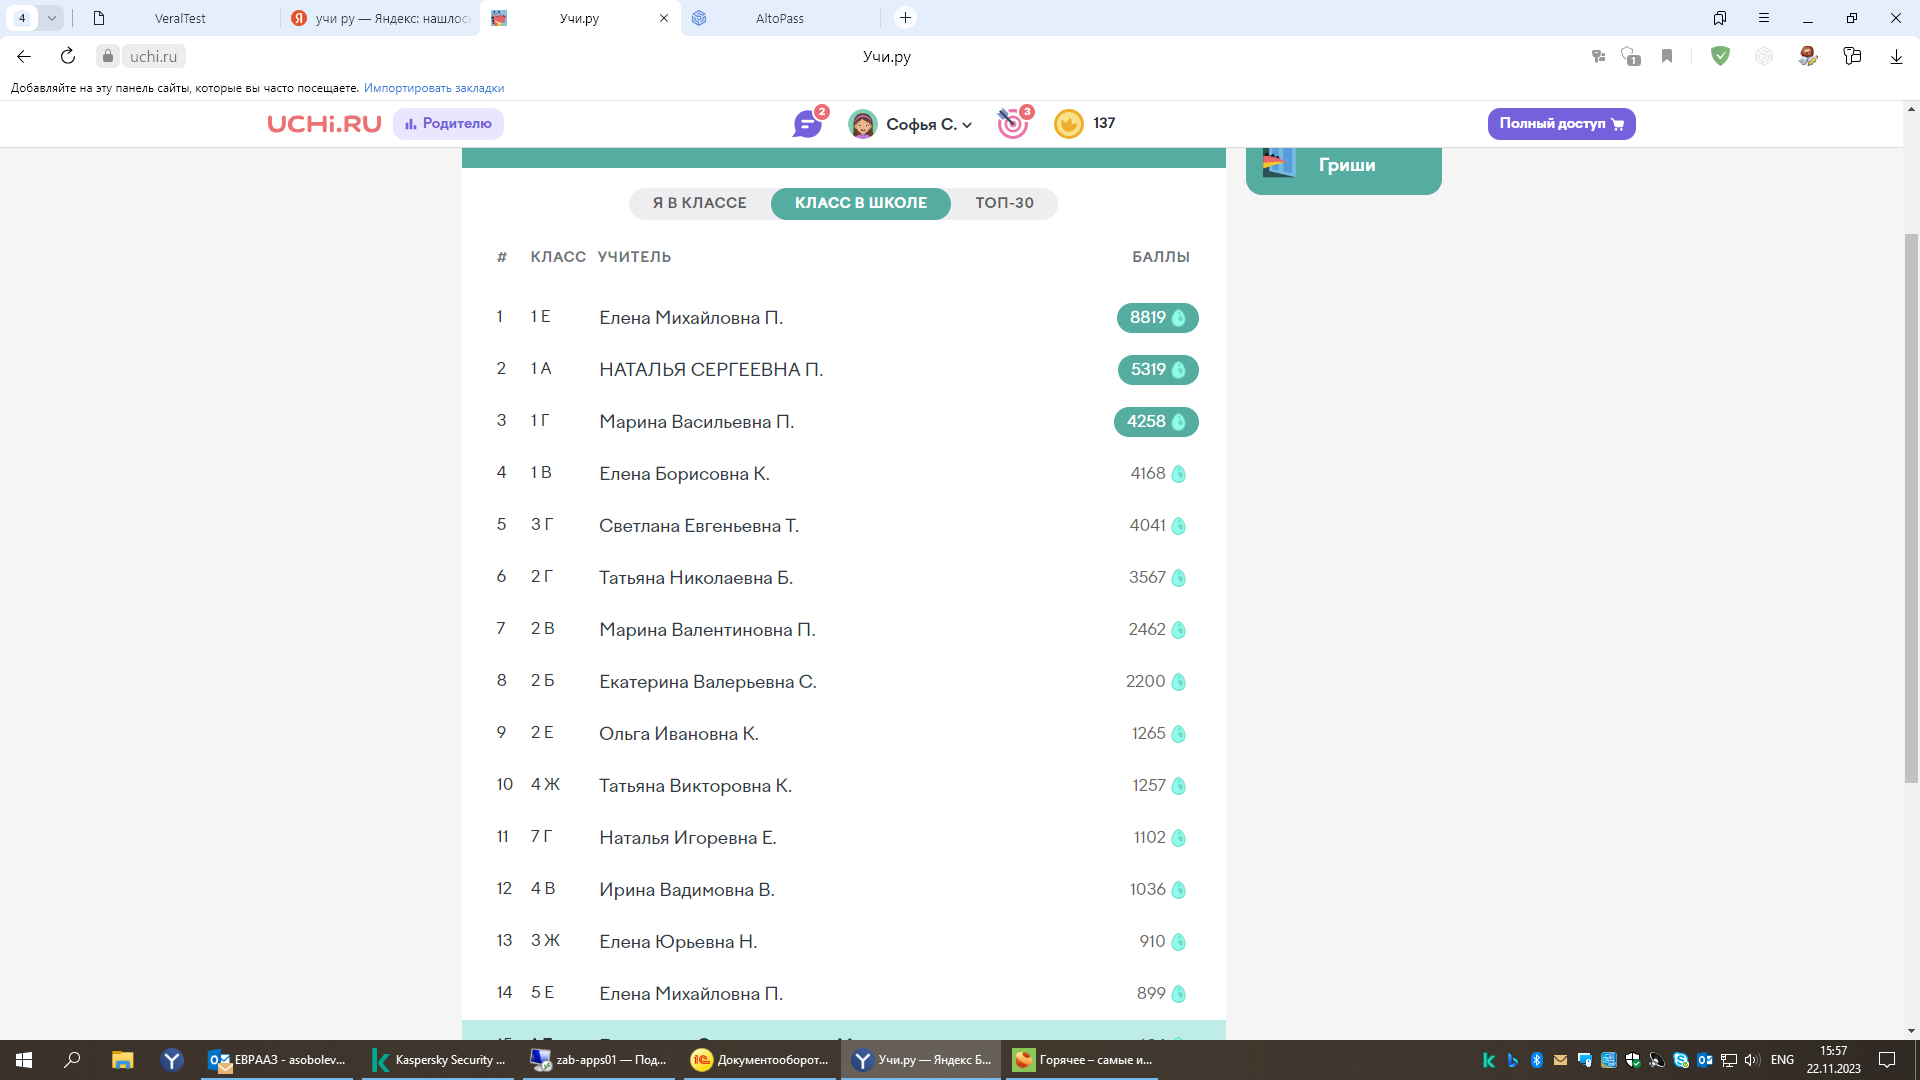The image size is (1920, 1080).
Task: Open the bookmarks collection icon in the title bar
Action: 1720,18
